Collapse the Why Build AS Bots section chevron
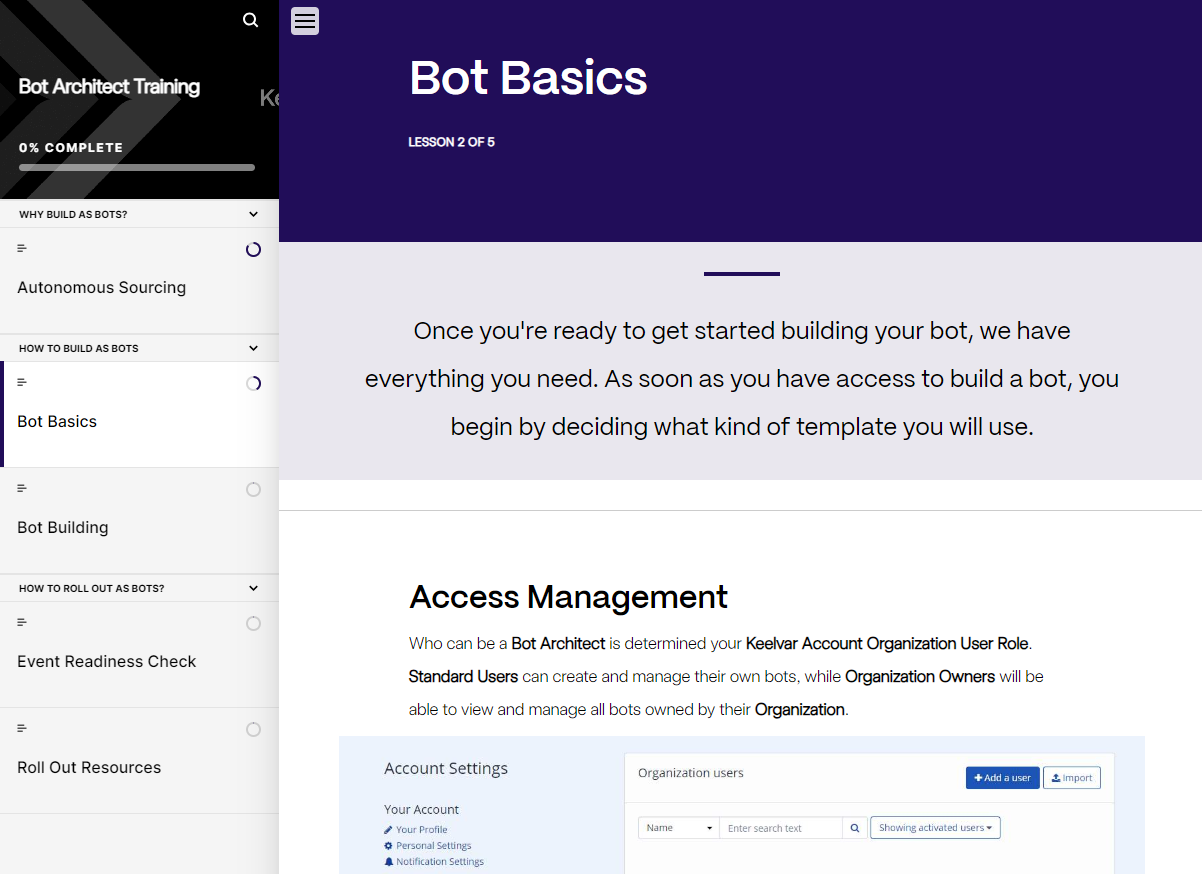 [x=254, y=214]
